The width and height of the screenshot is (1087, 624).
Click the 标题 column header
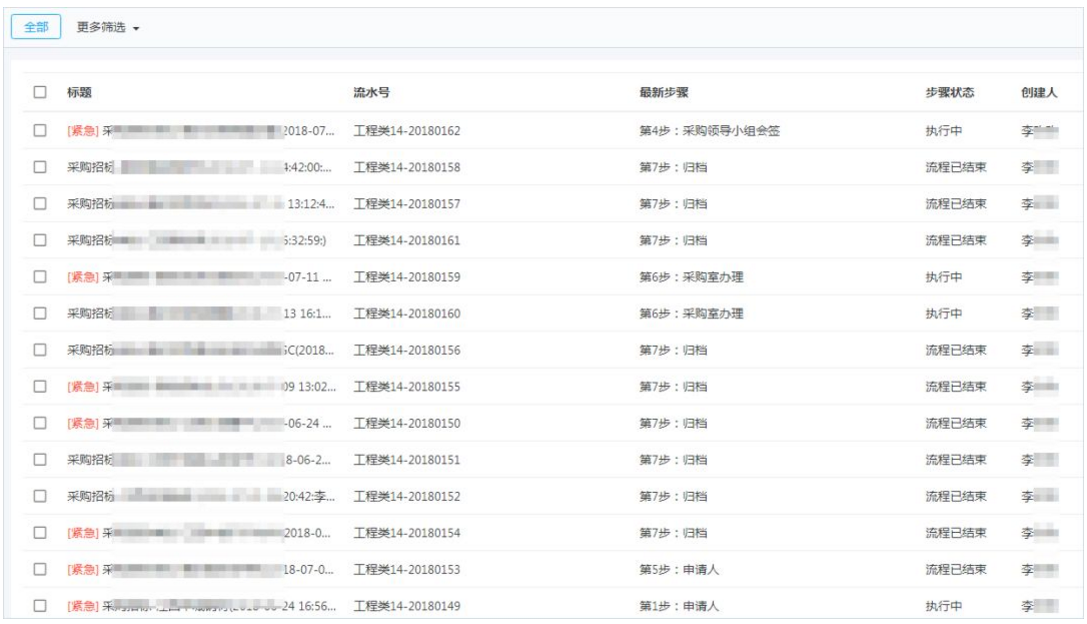[80, 93]
